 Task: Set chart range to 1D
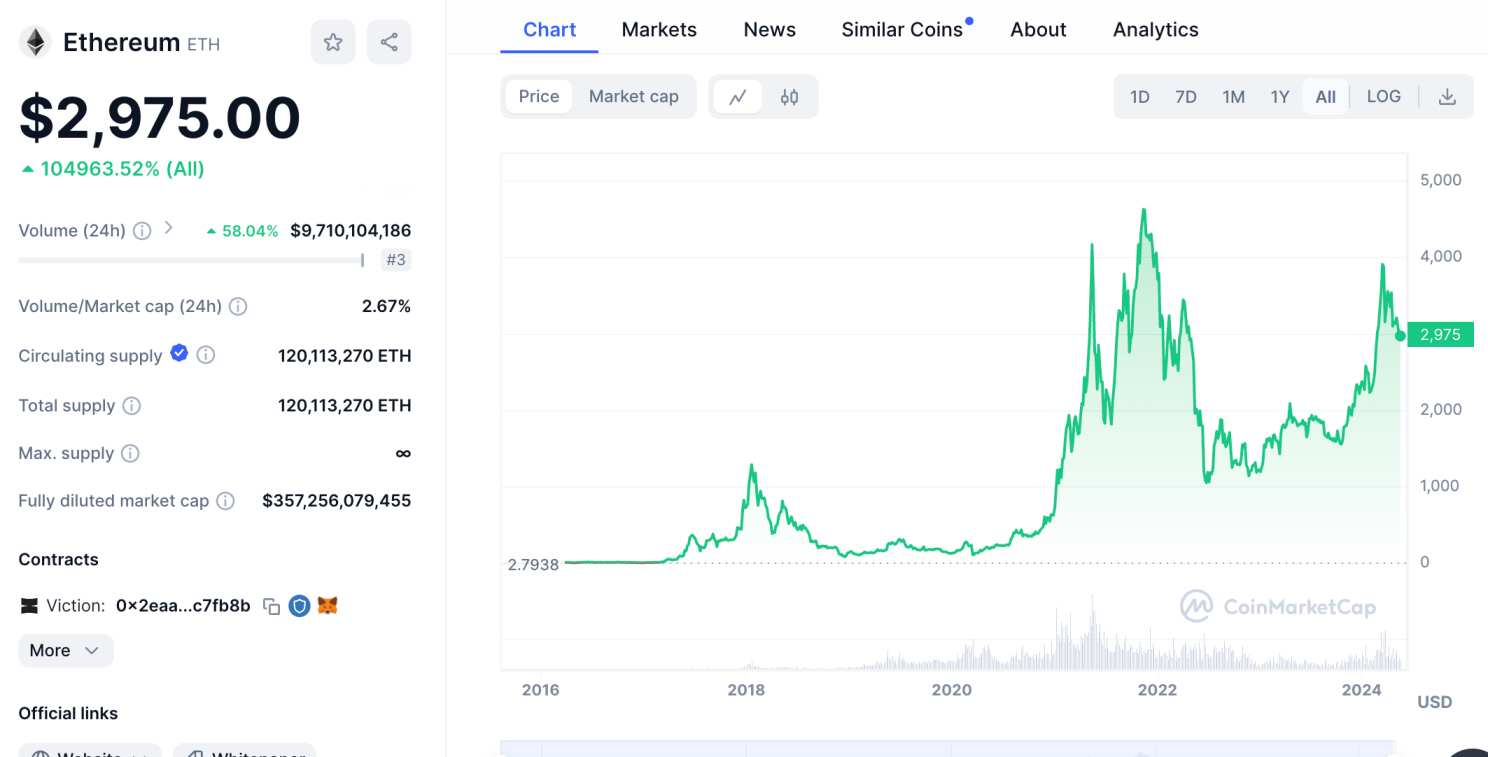tap(1139, 97)
